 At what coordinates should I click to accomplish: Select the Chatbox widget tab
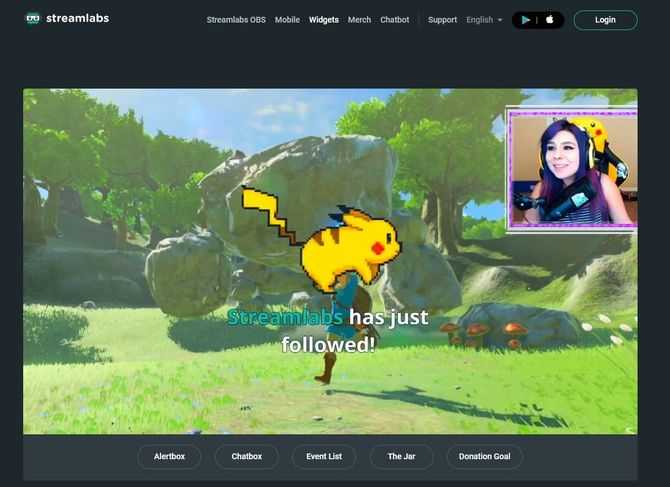pyautogui.click(x=247, y=456)
